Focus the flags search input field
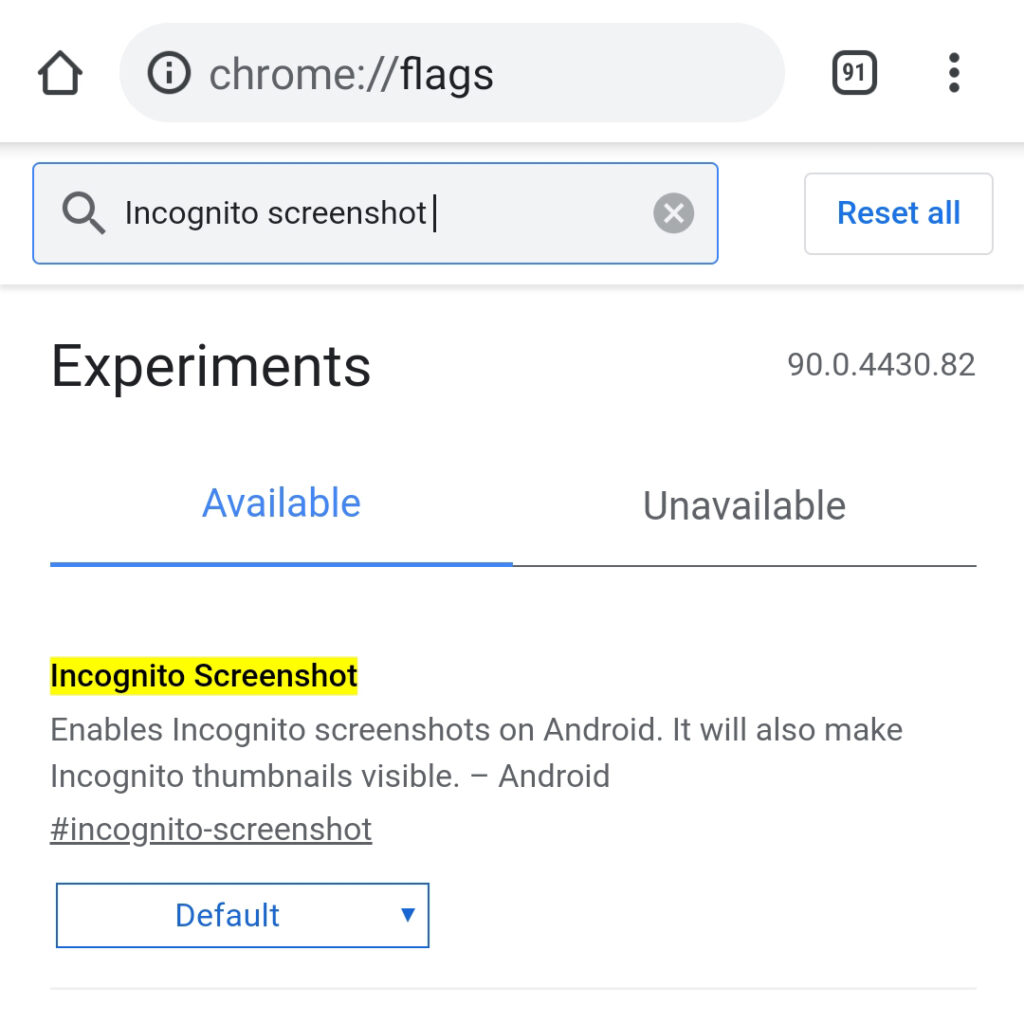The width and height of the screenshot is (1024, 1024). (x=376, y=214)
